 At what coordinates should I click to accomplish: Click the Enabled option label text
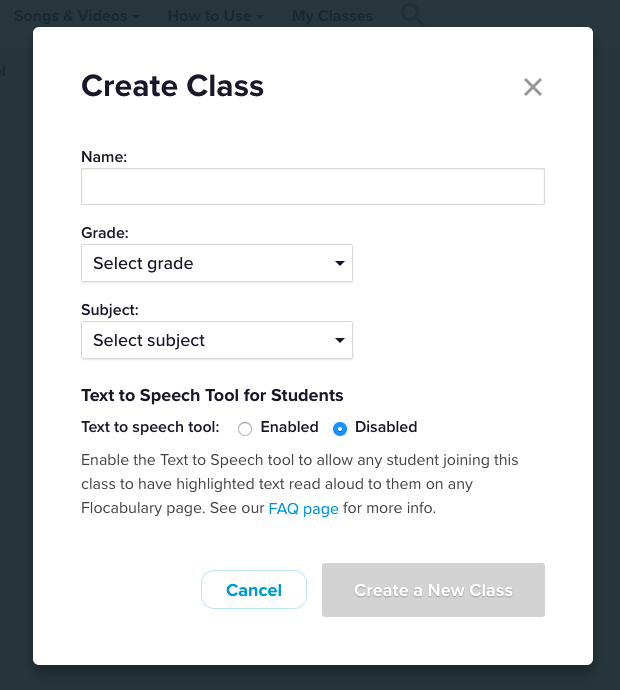coord(289,427)
